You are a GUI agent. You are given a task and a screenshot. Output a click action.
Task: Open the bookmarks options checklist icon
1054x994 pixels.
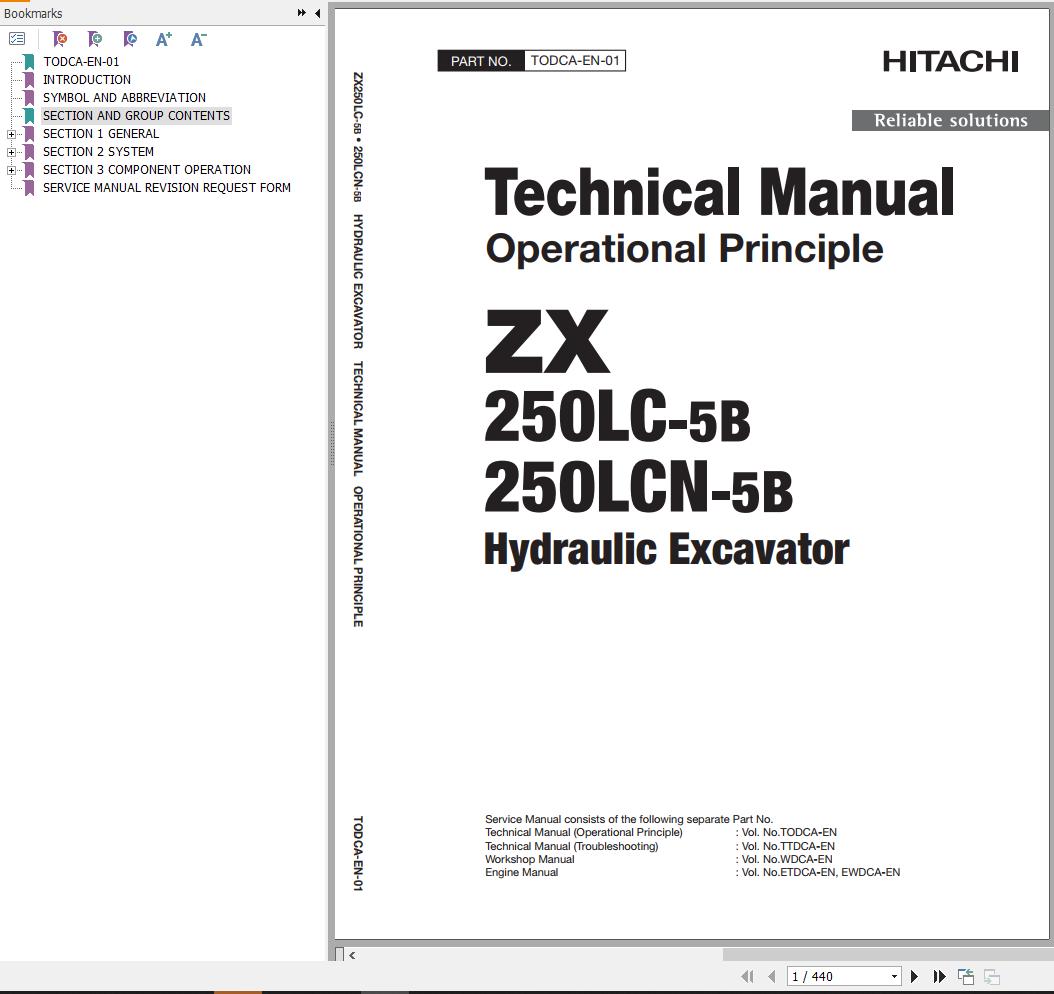pyautogui.click(x=17, y=39)
